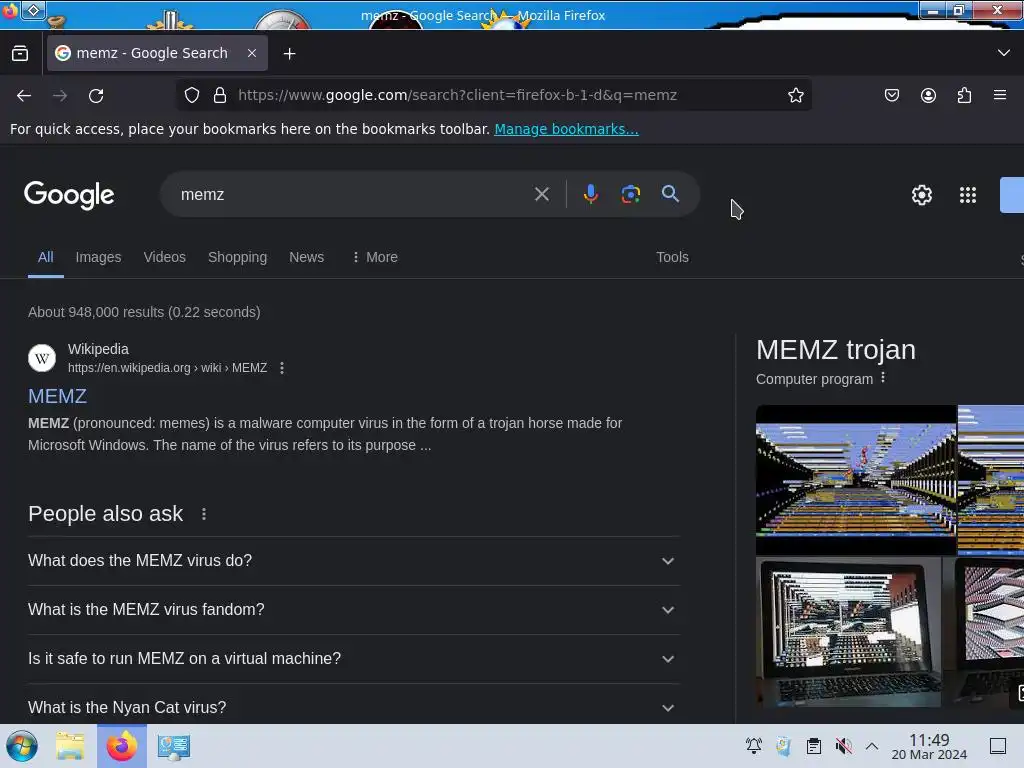Submit search with the magnifying glass icon
The image size is (1024, 768).
coord(670,193)
